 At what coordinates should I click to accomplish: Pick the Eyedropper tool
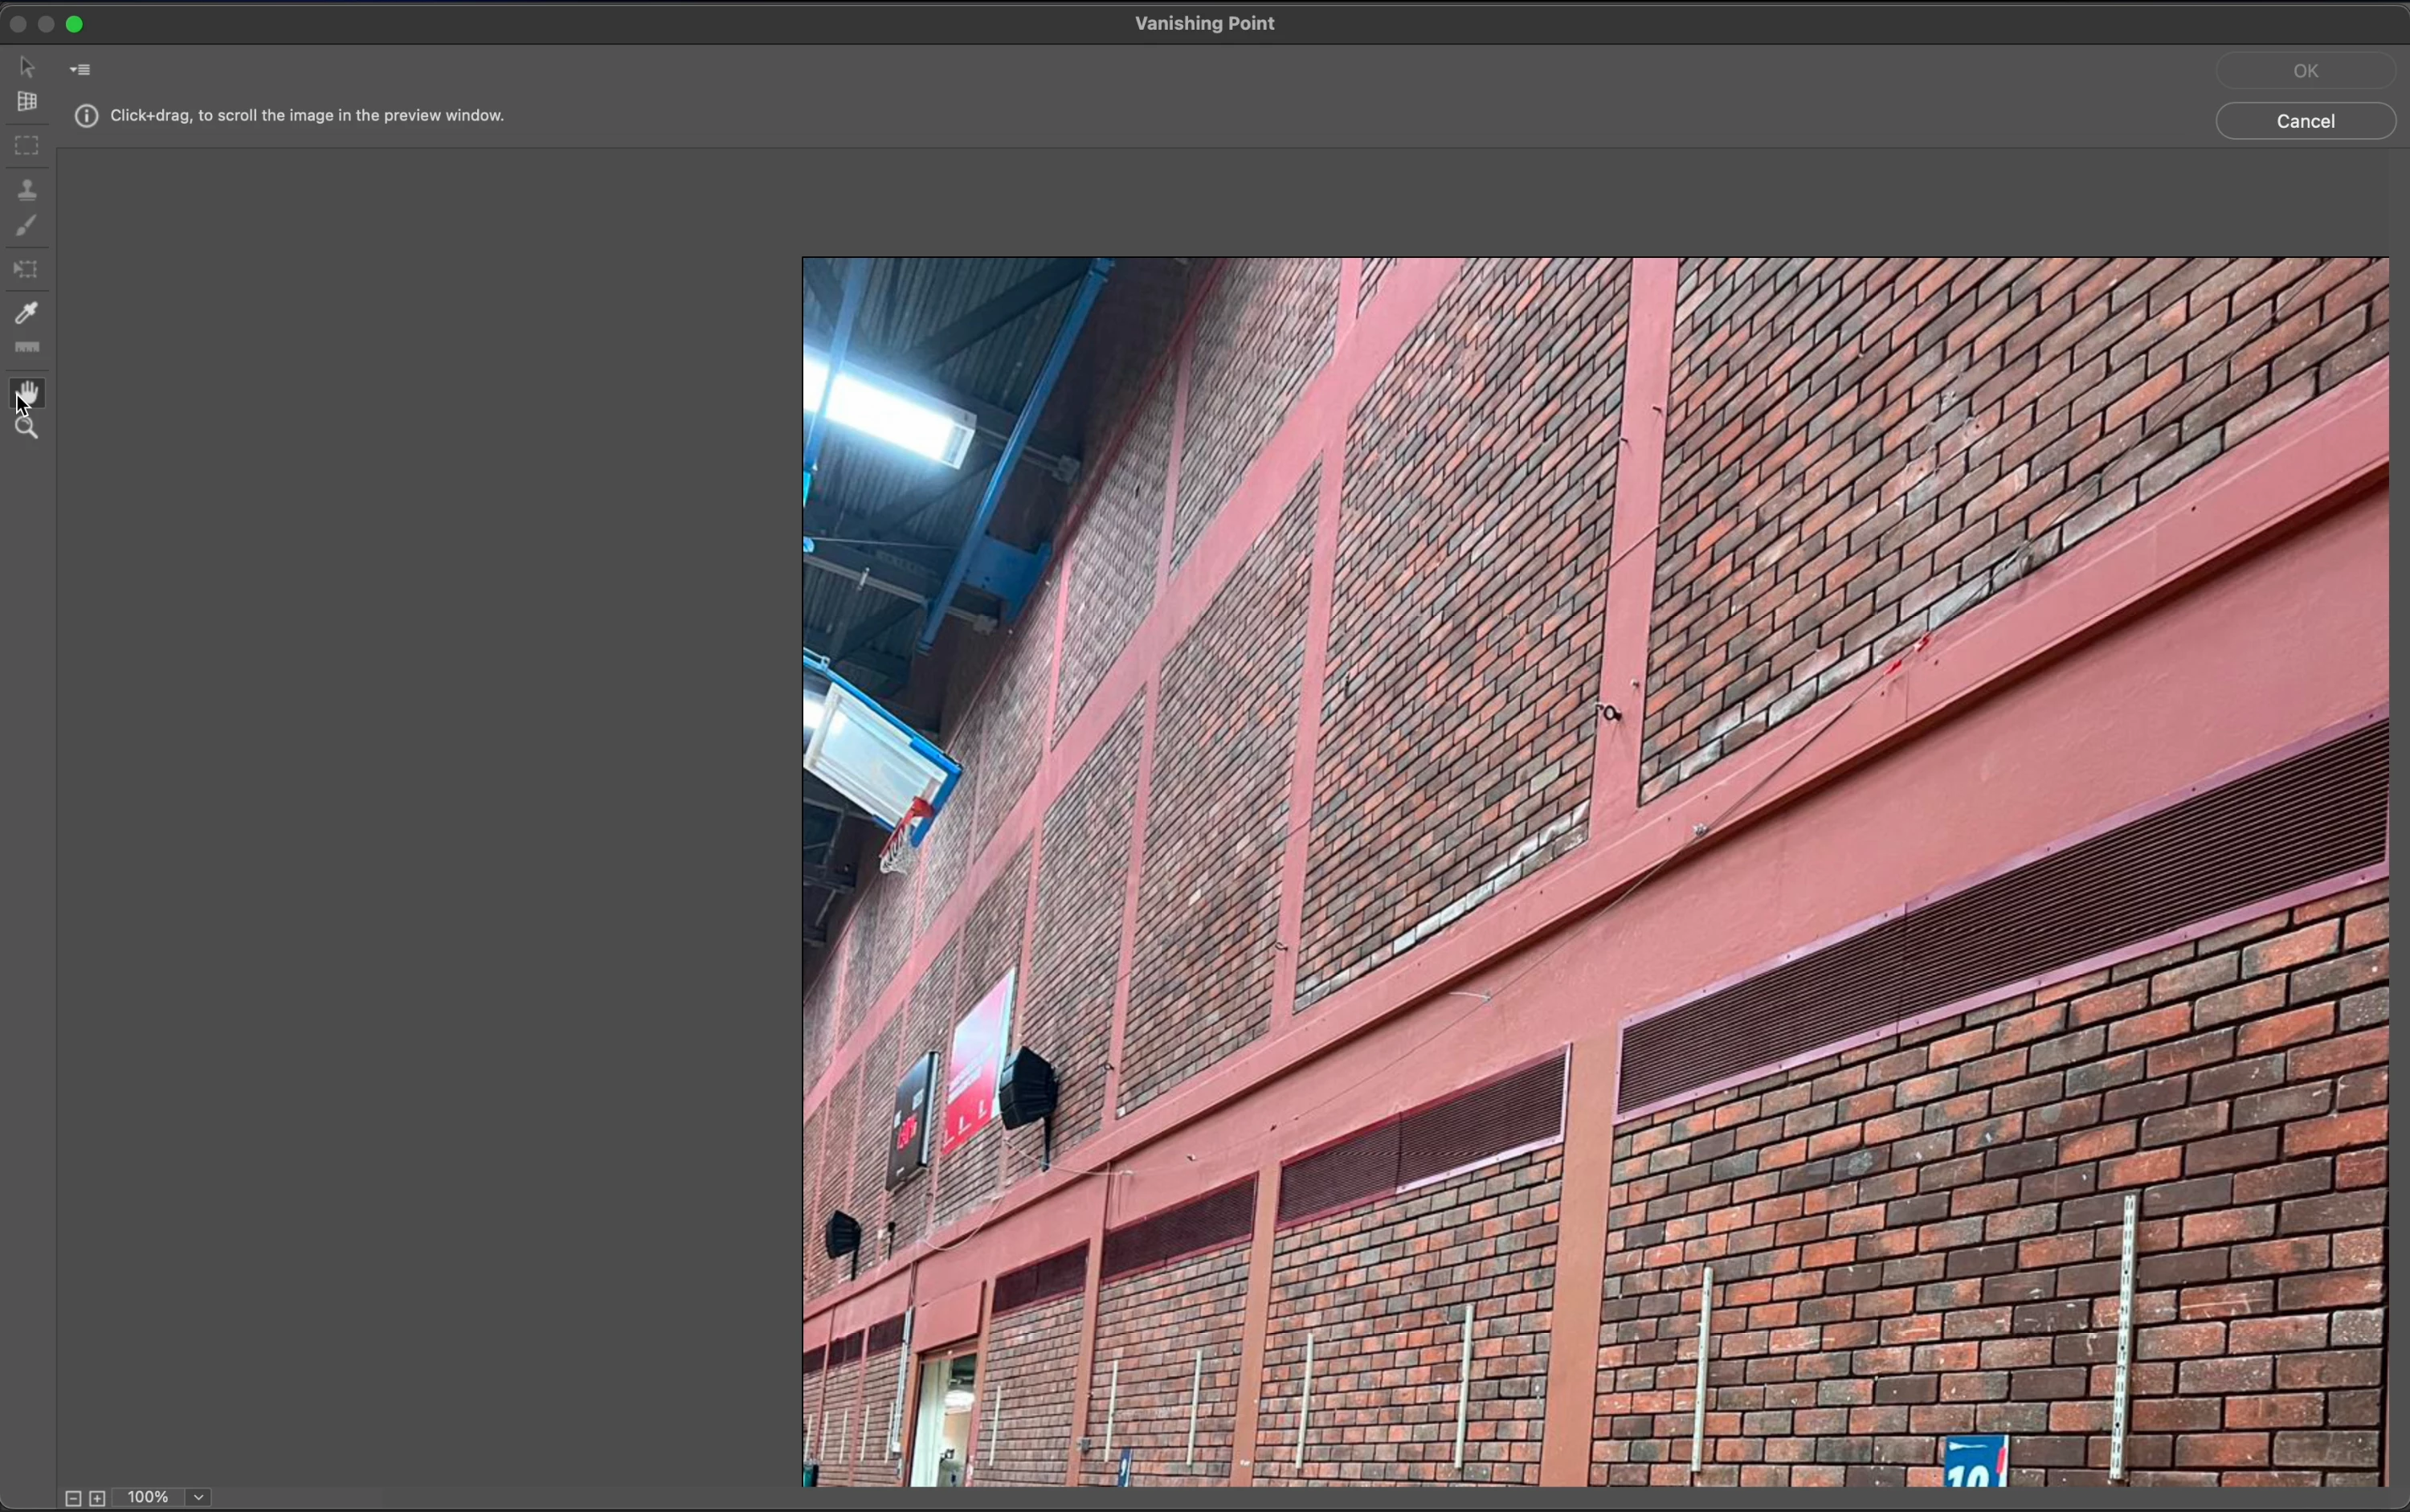click(x=27, y=313)
